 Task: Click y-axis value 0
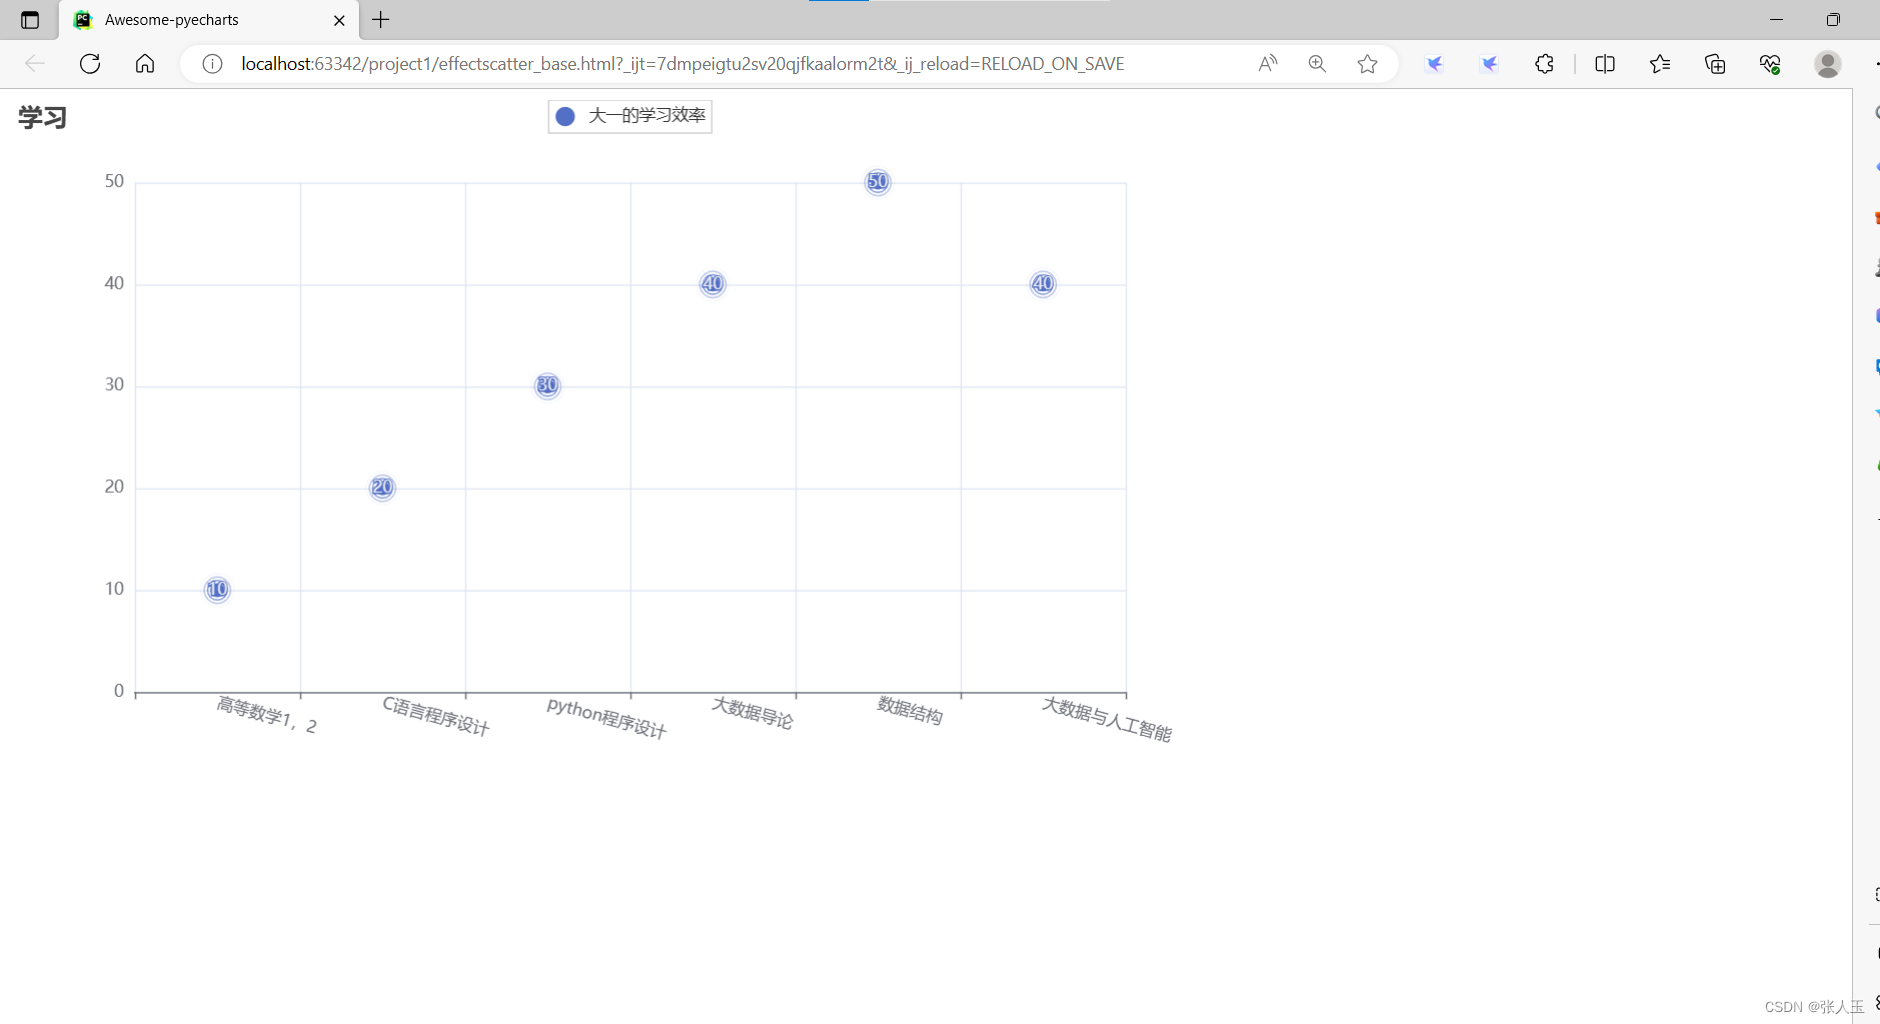119,691
